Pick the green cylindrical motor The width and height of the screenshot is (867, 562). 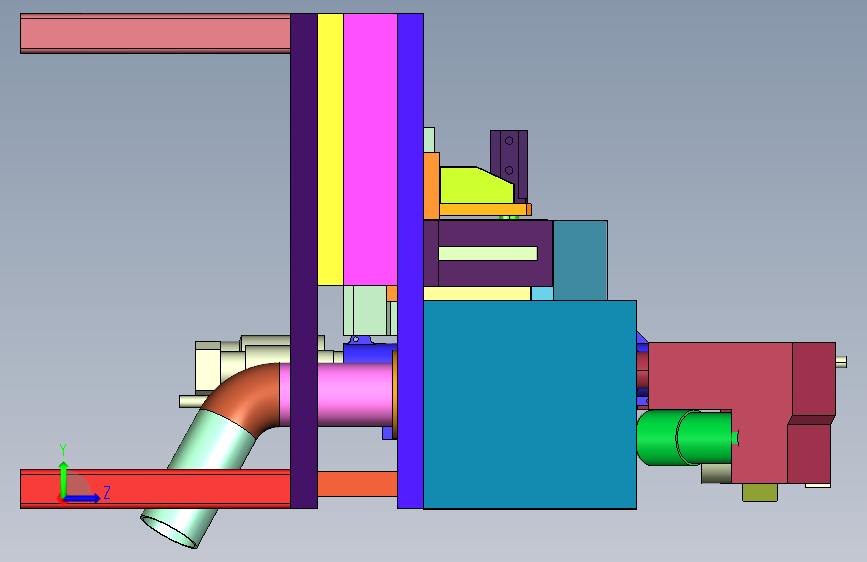click(683, 438)
